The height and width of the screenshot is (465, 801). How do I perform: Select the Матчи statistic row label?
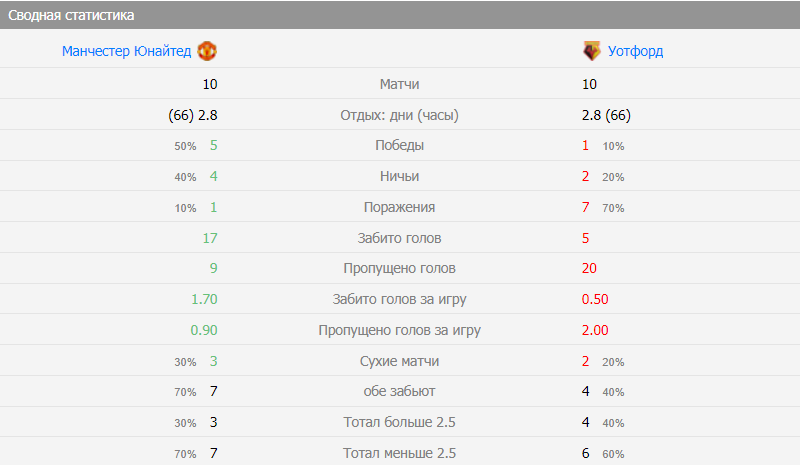[400, 84]
